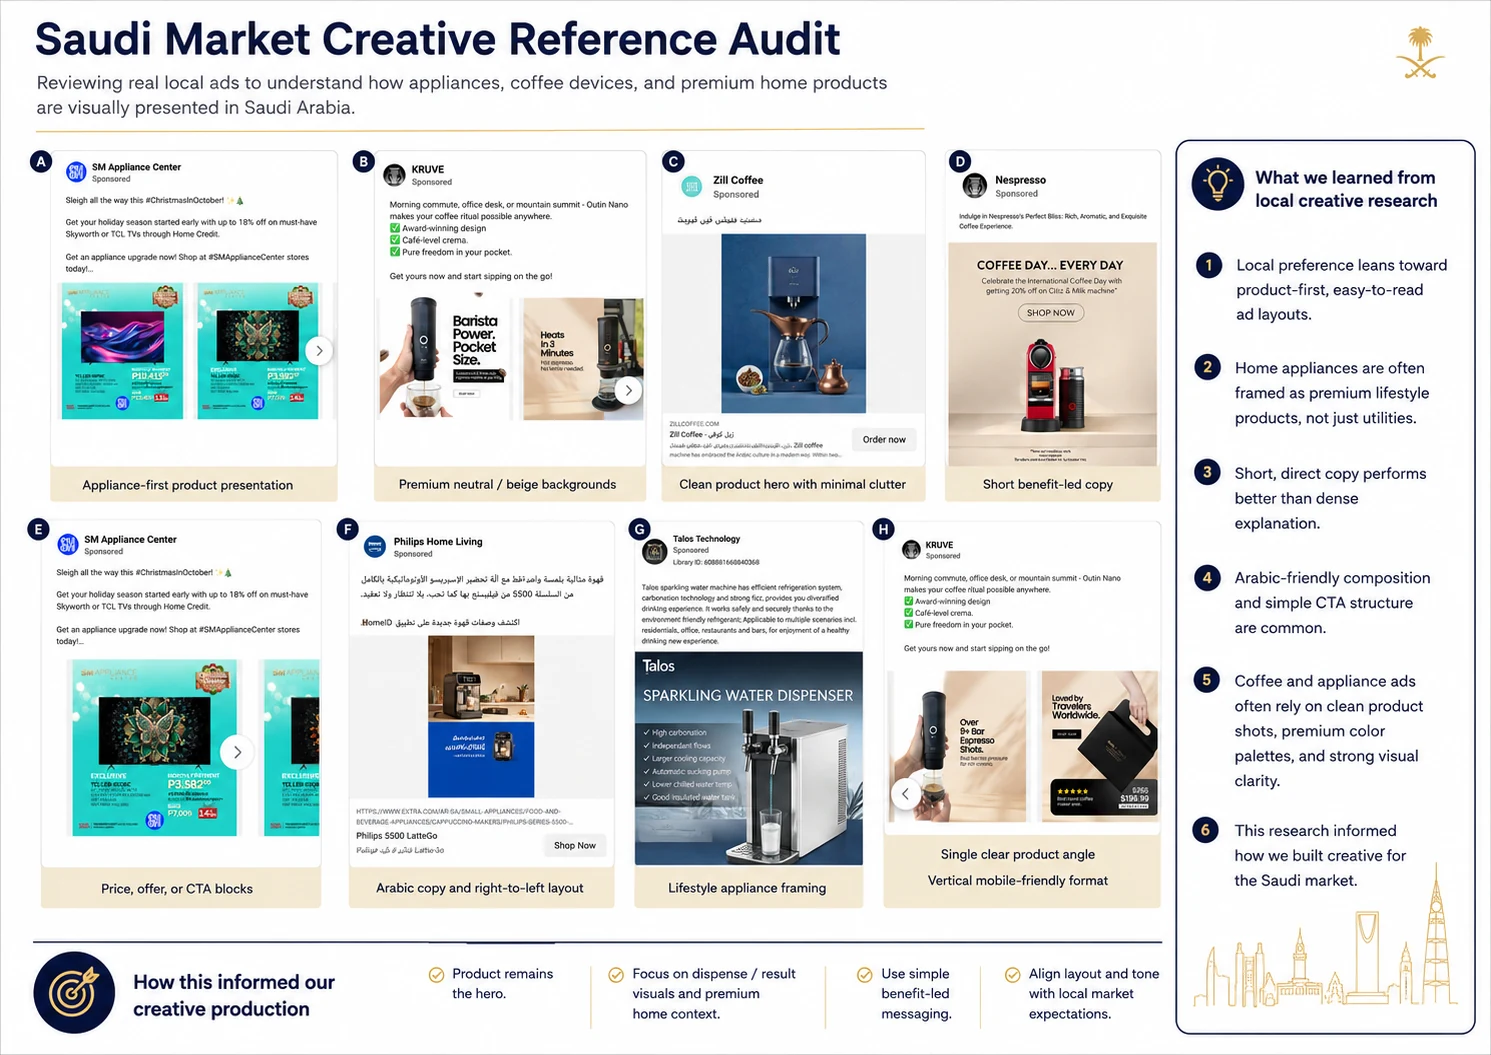
Task: Click 'Saudi Market Creative Reference Audit' title
Action: (438, 39)
